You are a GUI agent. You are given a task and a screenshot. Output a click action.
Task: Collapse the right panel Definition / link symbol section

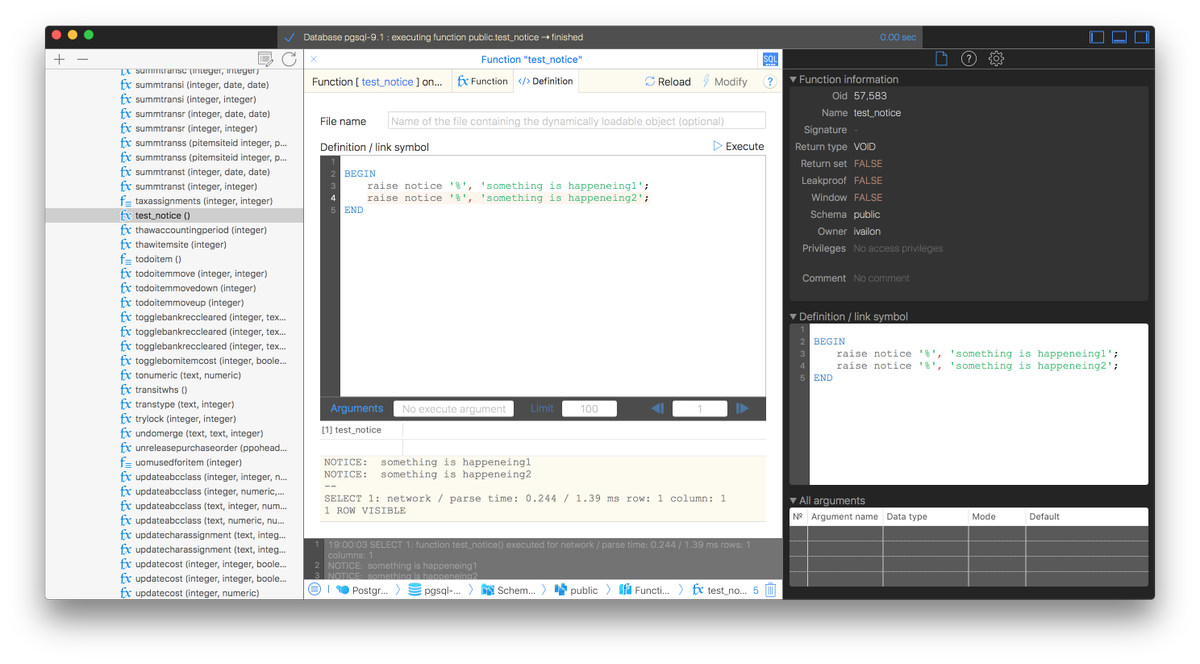(x=794, y=316)
